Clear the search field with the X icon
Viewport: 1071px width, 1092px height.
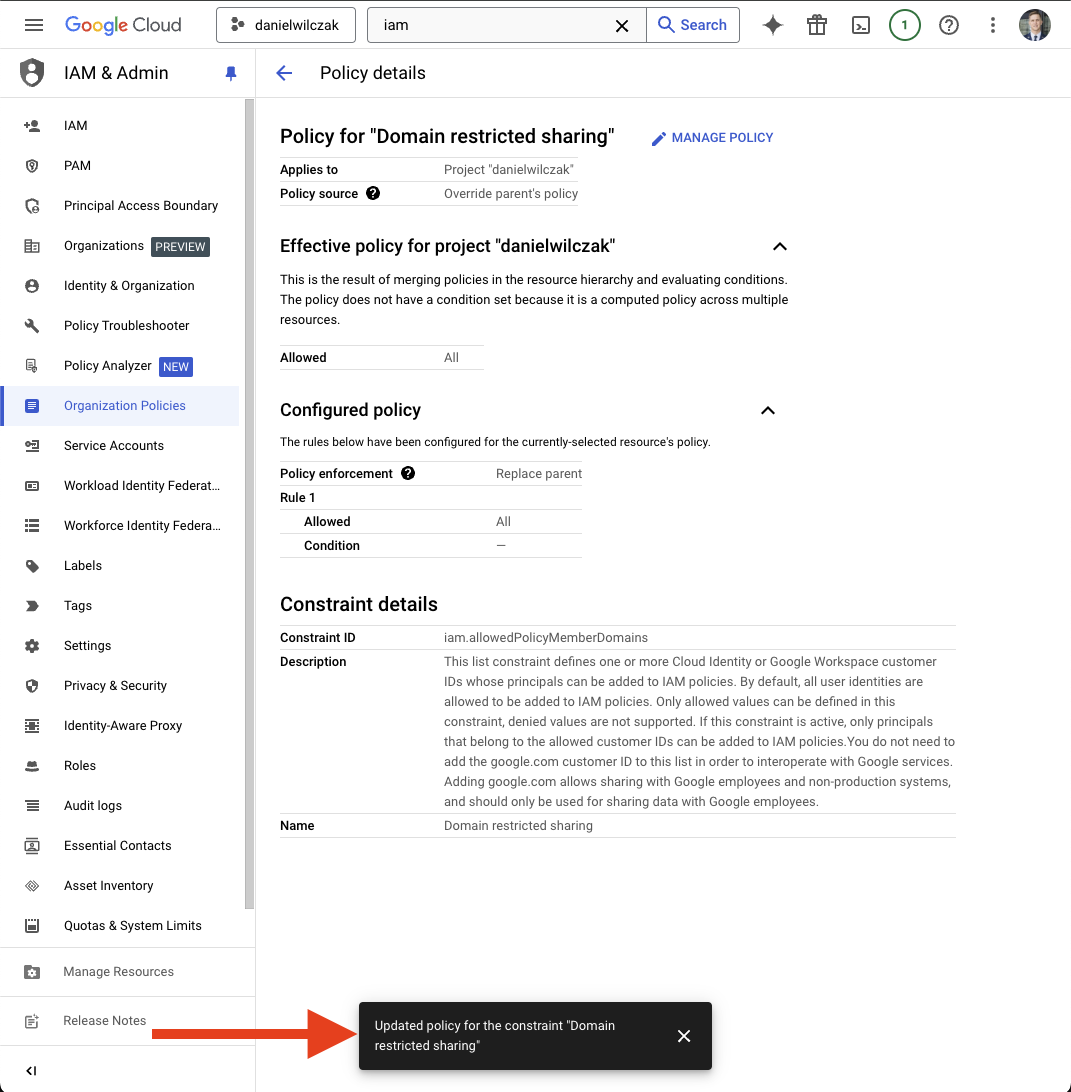(622, 26)
